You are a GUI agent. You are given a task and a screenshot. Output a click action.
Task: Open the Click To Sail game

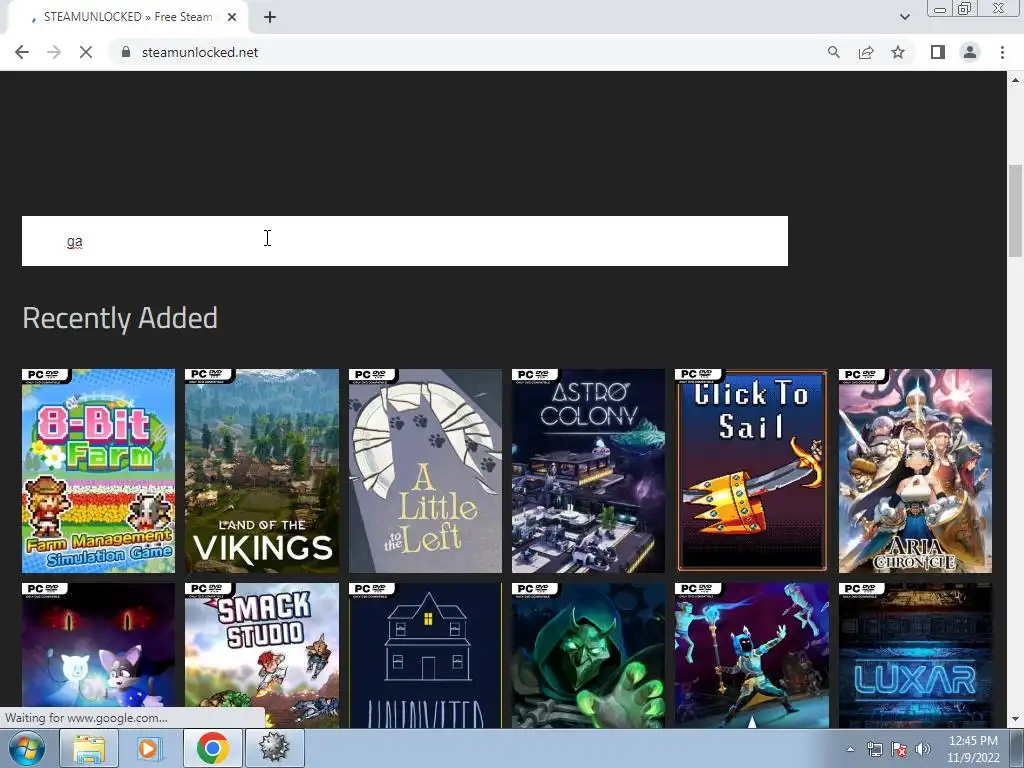coord(752,471)
